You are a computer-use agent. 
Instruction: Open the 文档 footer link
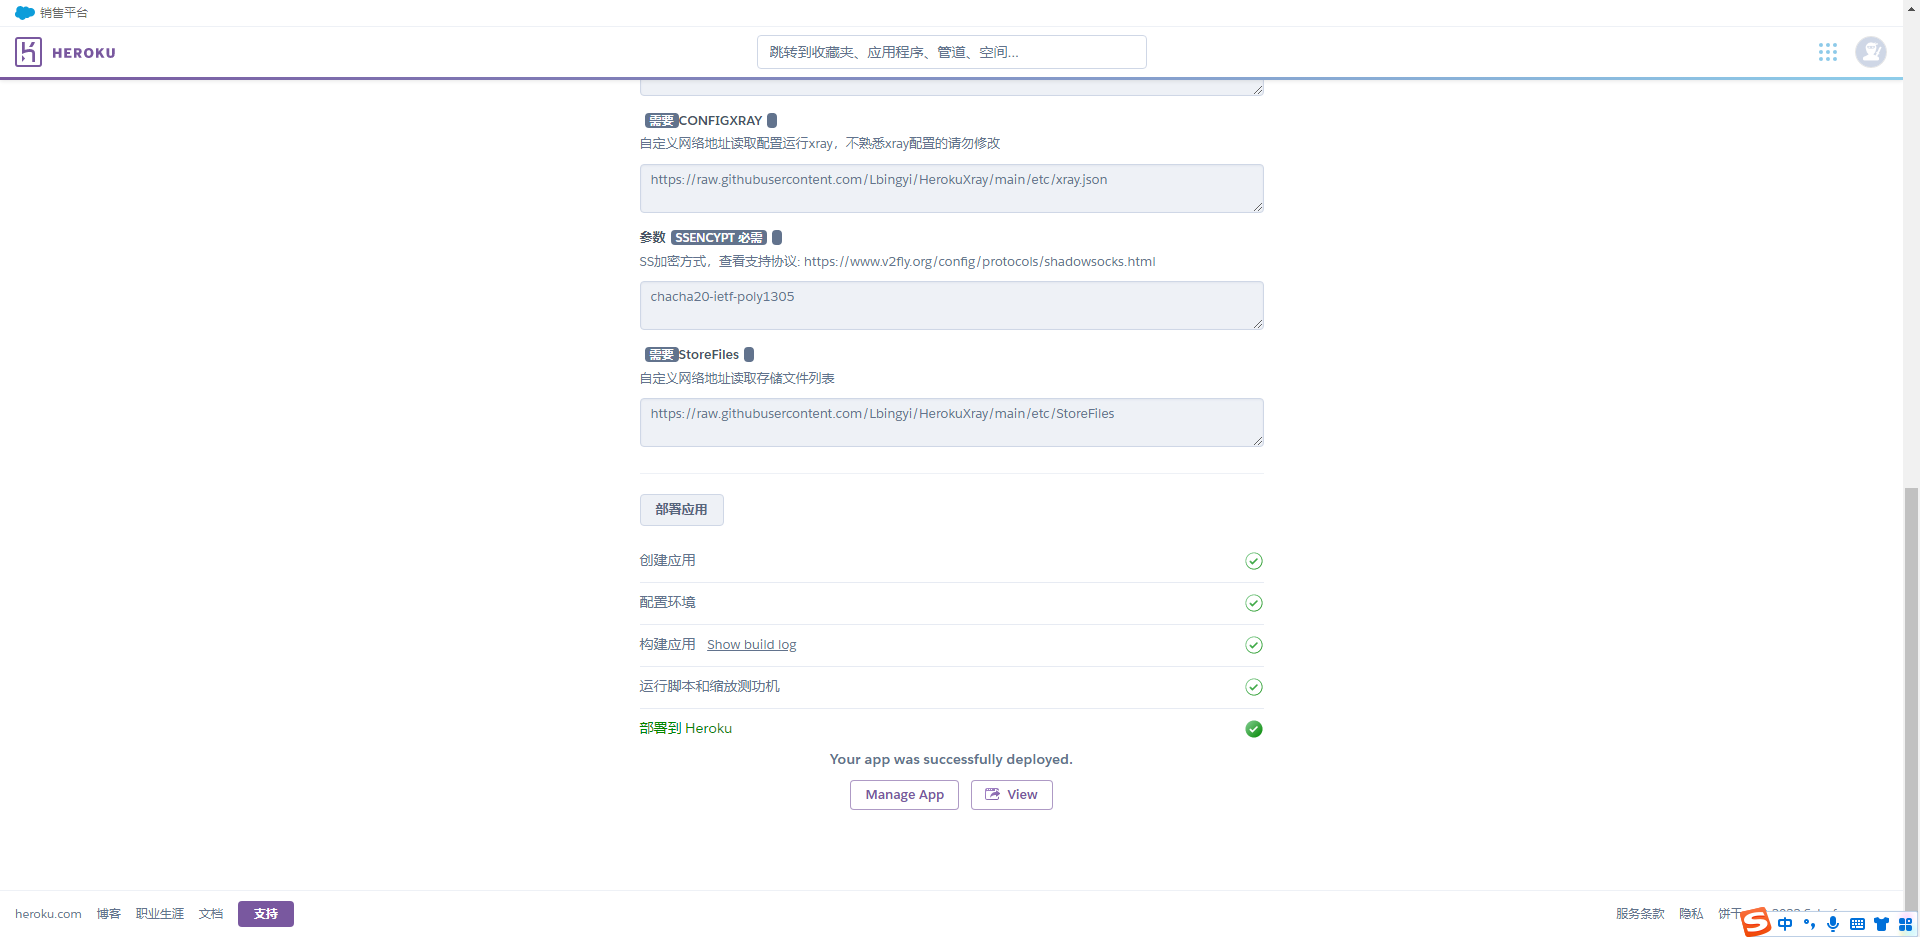(210, 914)
